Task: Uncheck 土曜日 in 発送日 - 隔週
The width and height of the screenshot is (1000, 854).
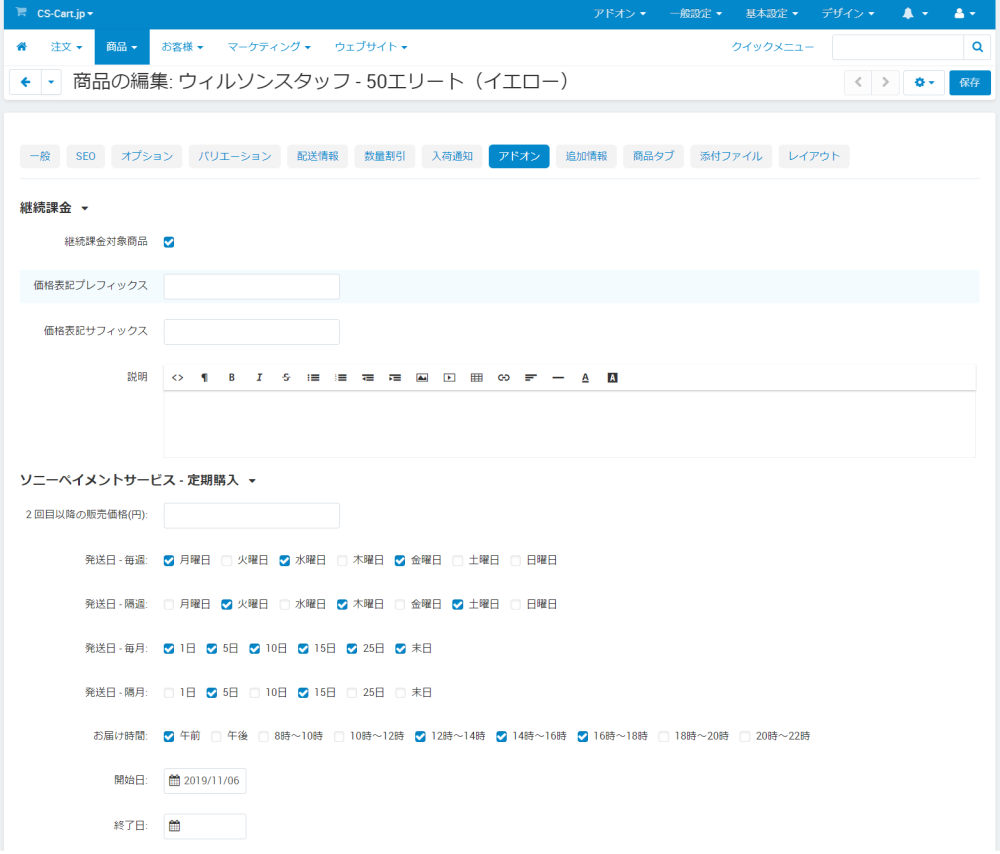Action: pyautogui.click(x=457, y=605)
